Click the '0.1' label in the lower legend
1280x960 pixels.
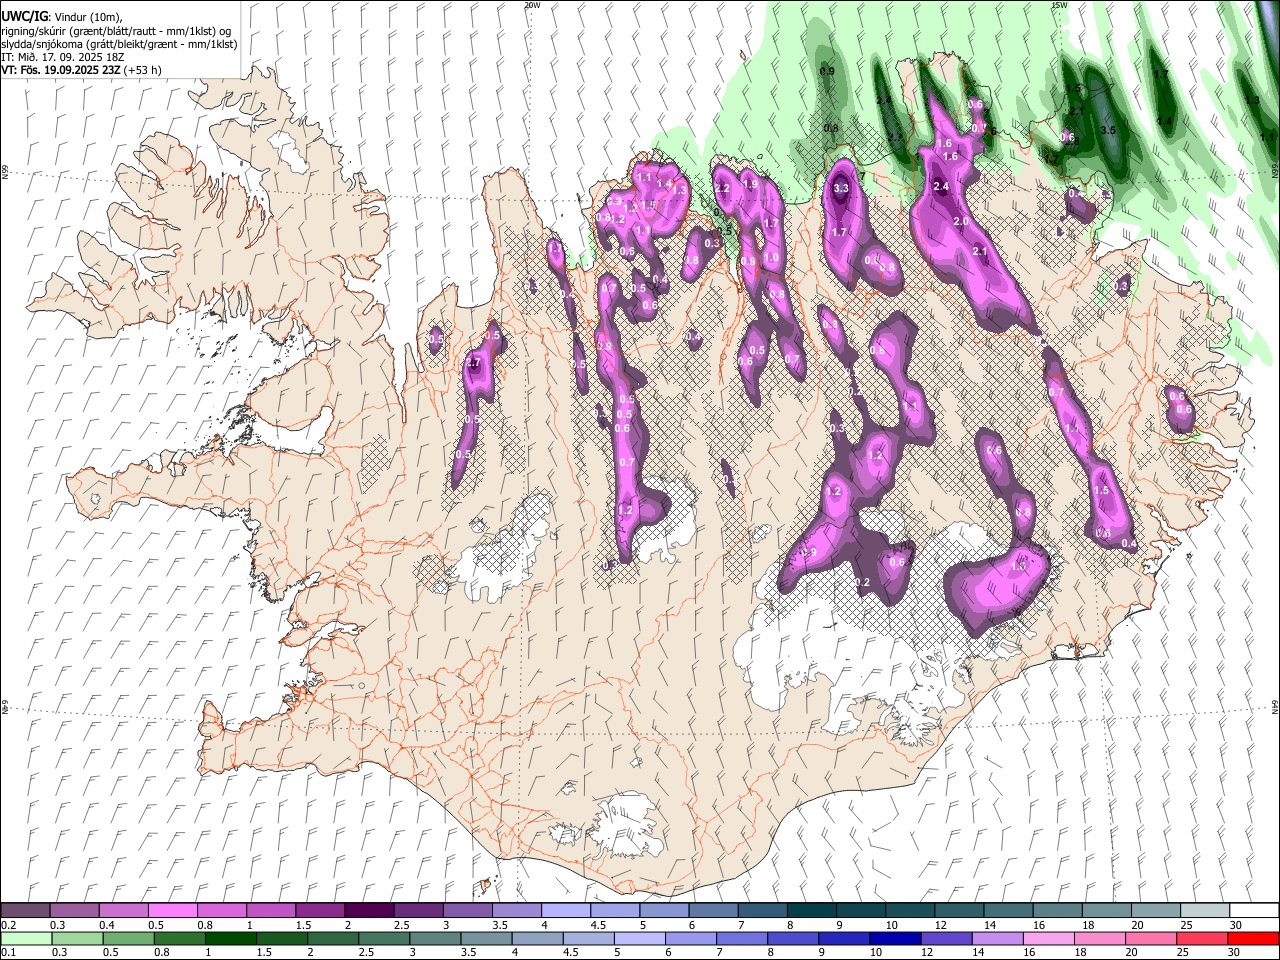(x=7, y=952)
